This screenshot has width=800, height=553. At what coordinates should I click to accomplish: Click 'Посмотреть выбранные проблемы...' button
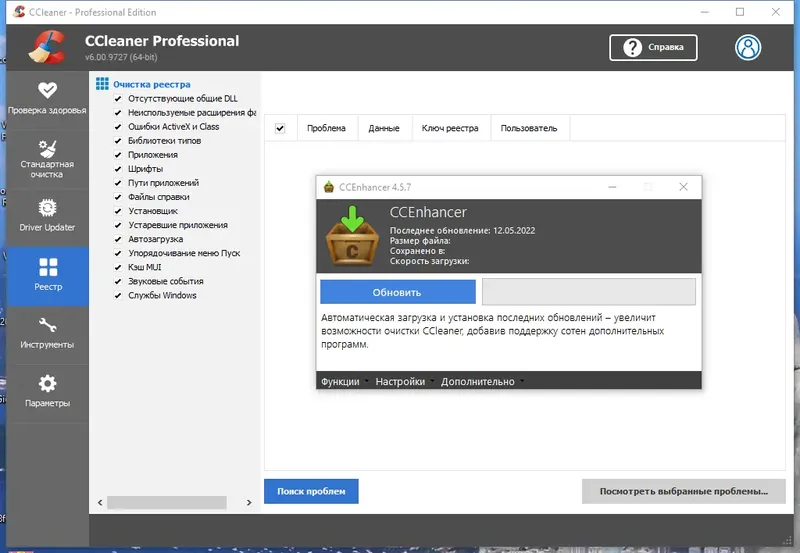click(x=684, y=491)
